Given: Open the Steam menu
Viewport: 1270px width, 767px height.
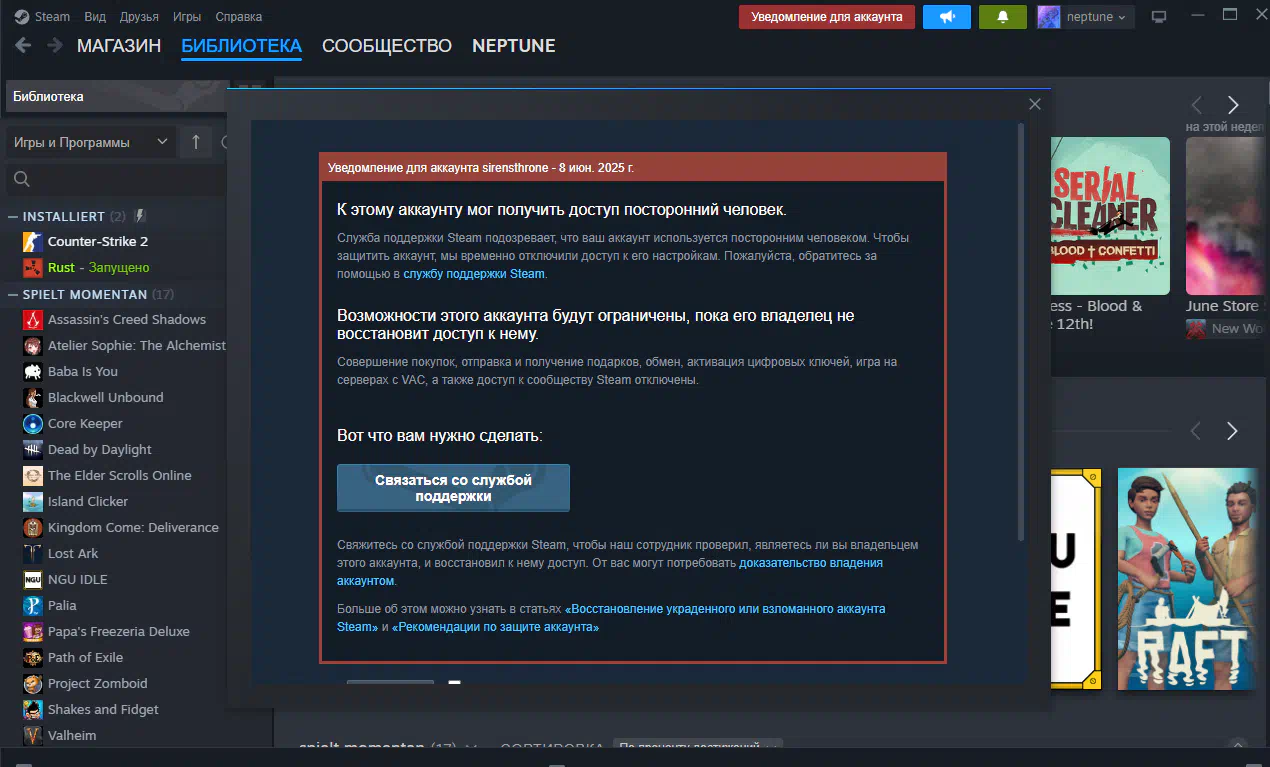Looking at the screenshot, I should coord(50,17).
